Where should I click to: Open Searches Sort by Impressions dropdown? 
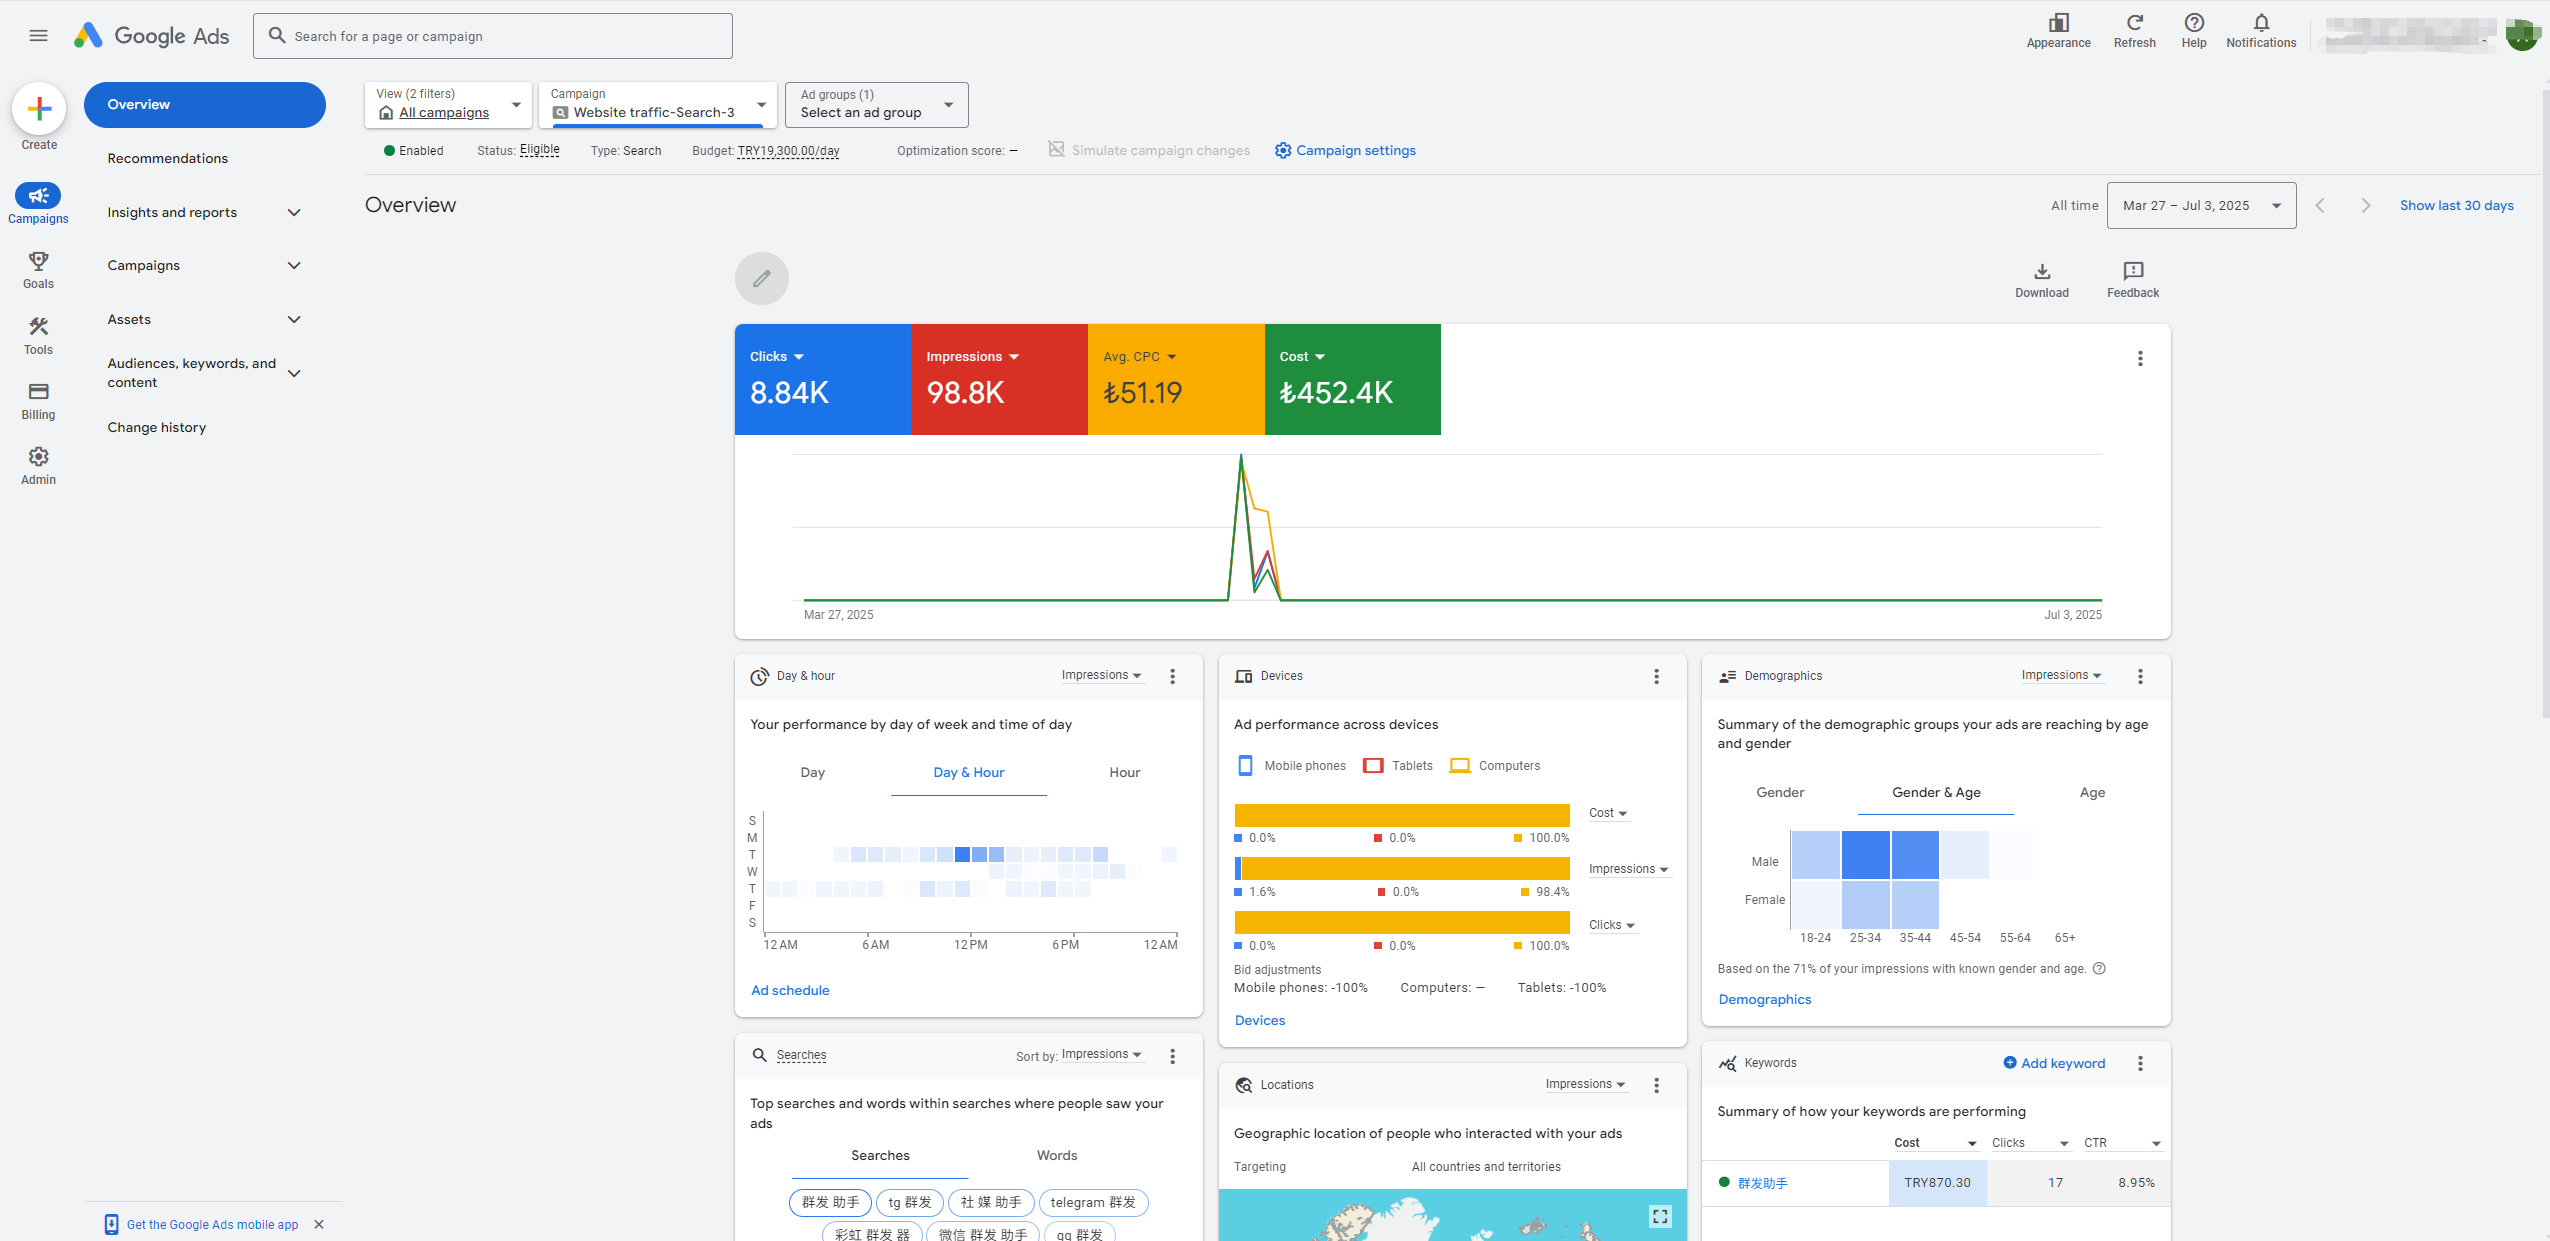tap(1101, 1055)
